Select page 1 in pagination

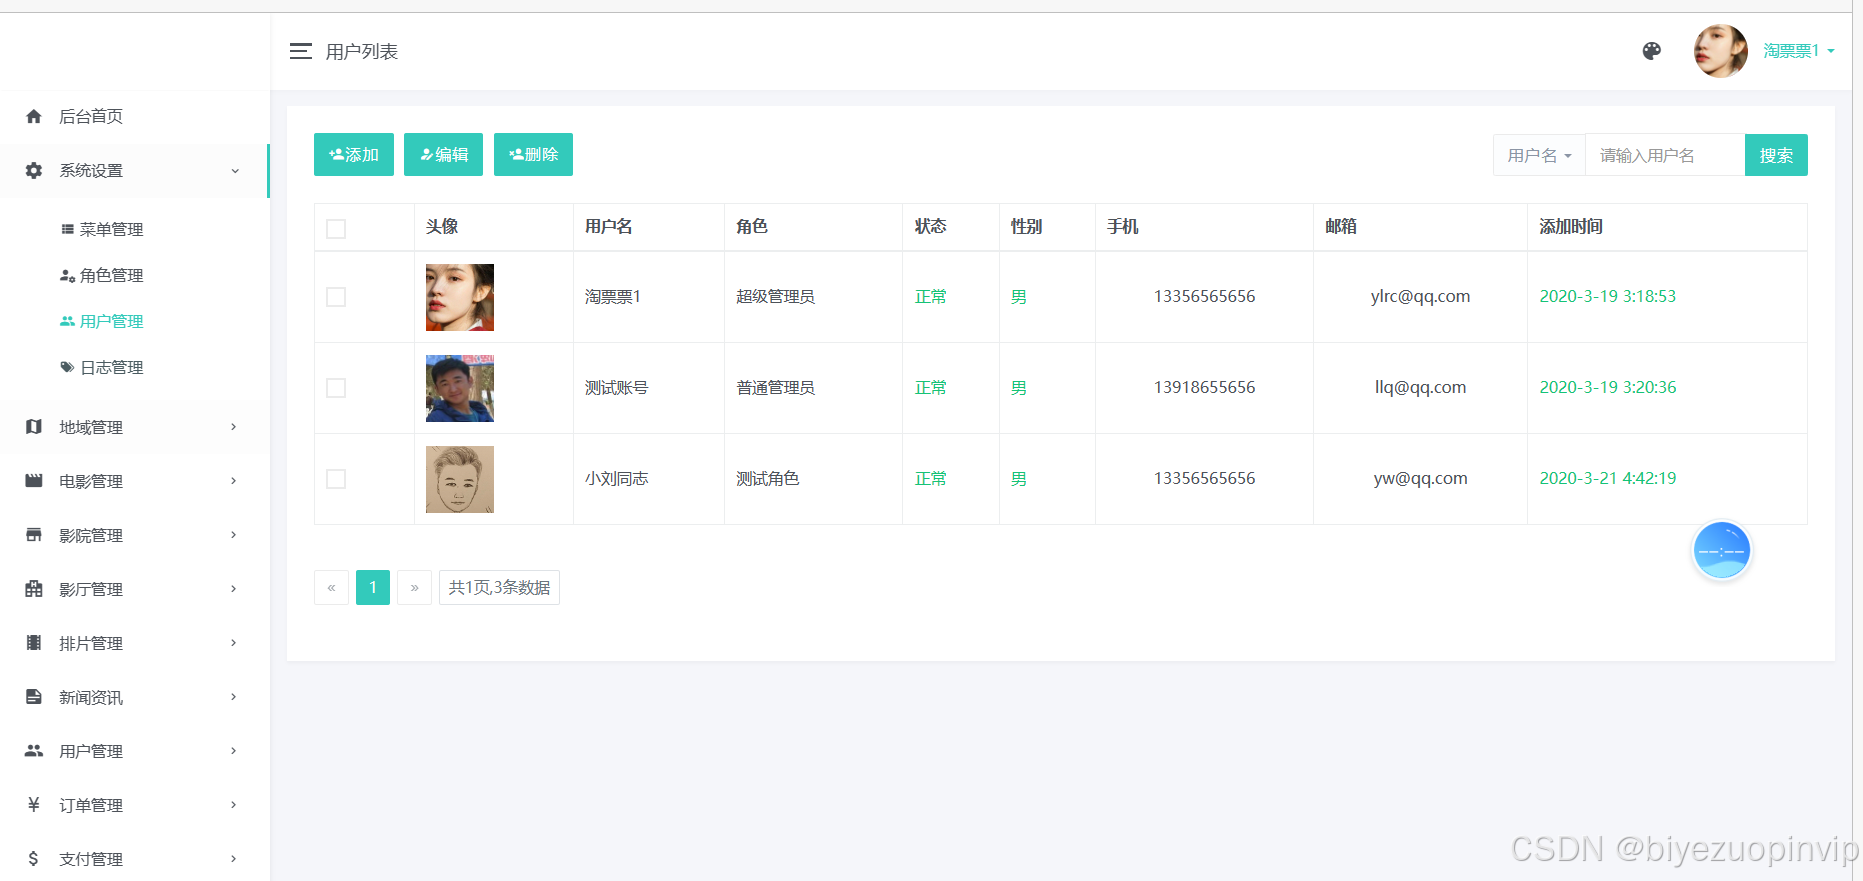(x=373, y=587)
